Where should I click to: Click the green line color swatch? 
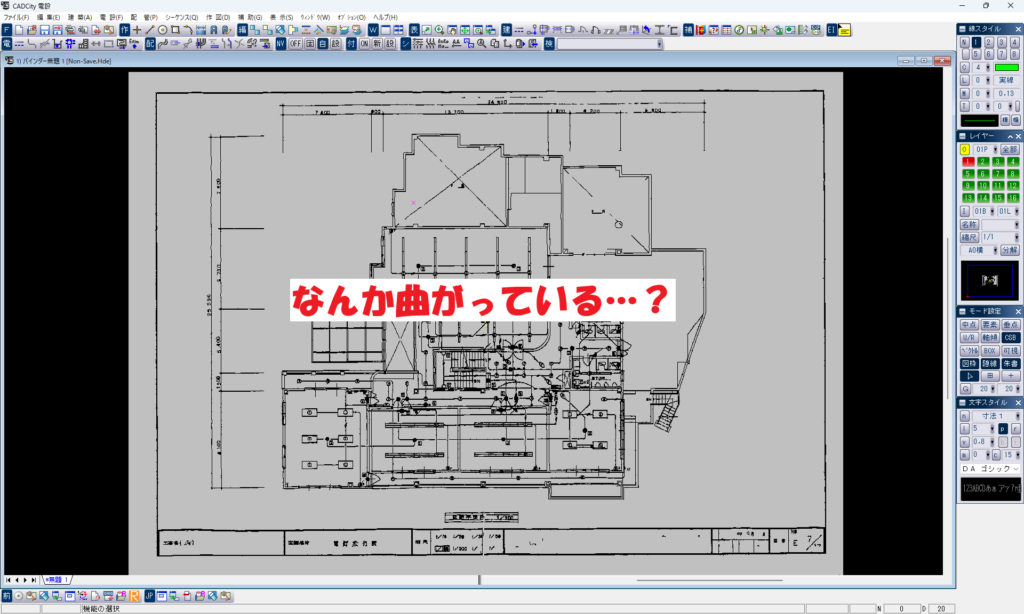(x=1006, y=67)
